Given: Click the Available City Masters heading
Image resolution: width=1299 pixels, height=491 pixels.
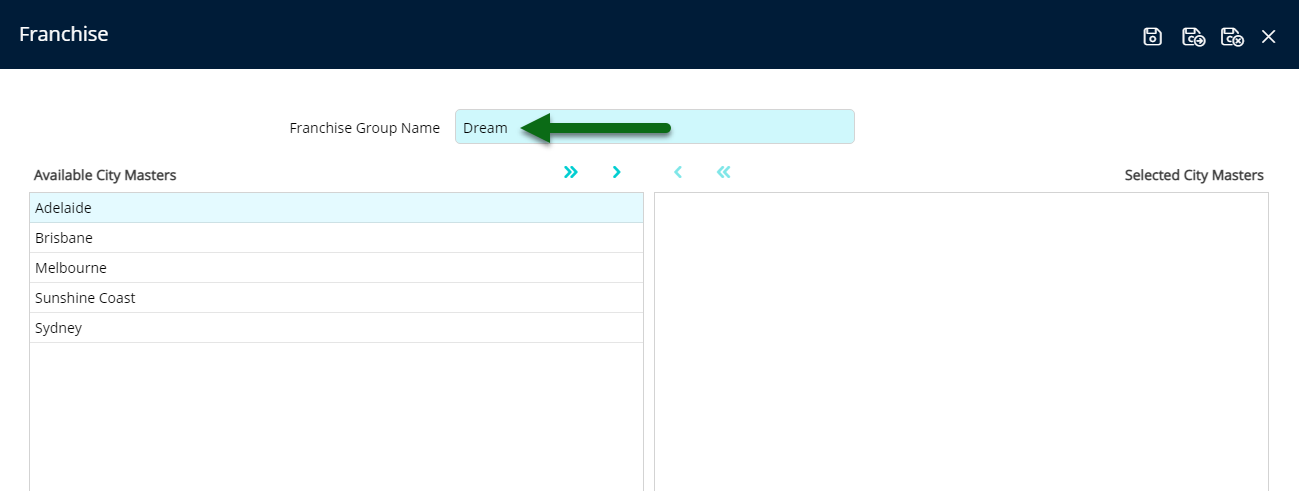Looking at the screenshot, I should [x=105, y=175].
